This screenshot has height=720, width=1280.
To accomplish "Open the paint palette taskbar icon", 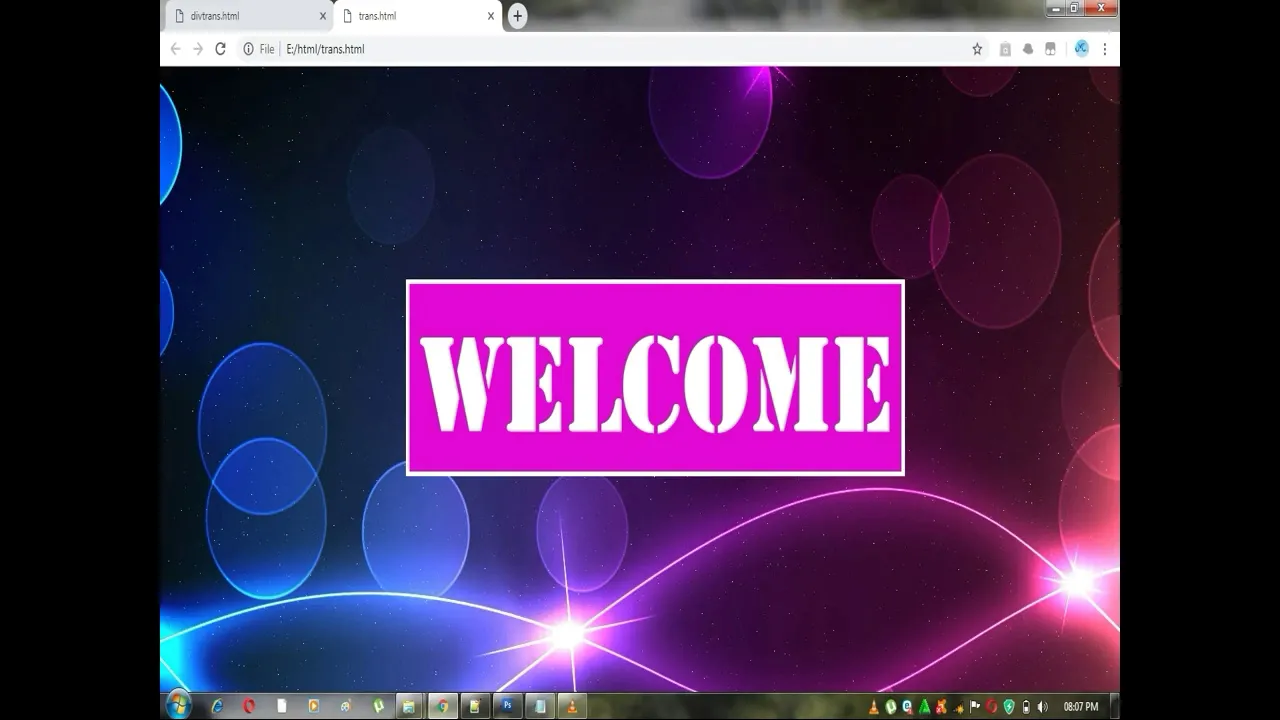I will click(345, 706).
